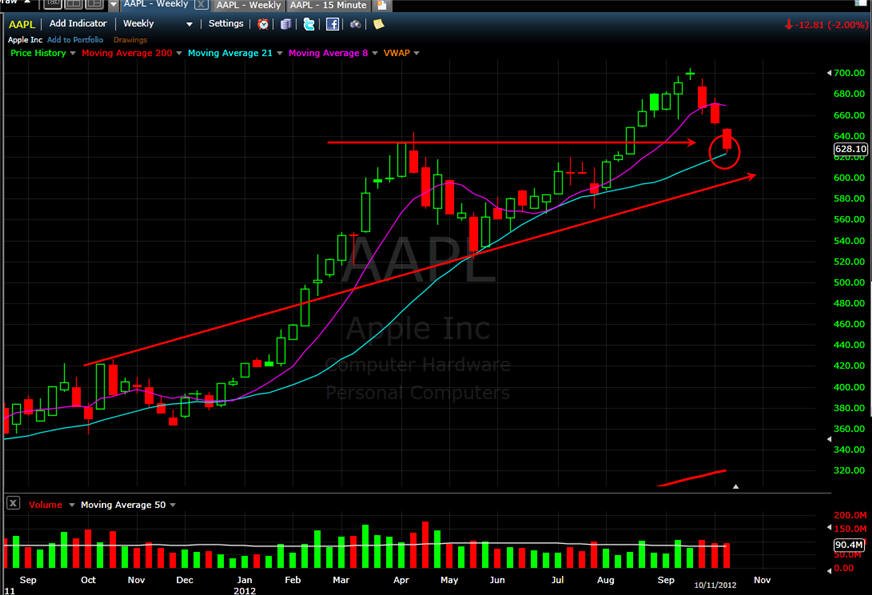Open the yellow sticky note icon
This screenshot has height=595, width=872.
tap(379, 24)
